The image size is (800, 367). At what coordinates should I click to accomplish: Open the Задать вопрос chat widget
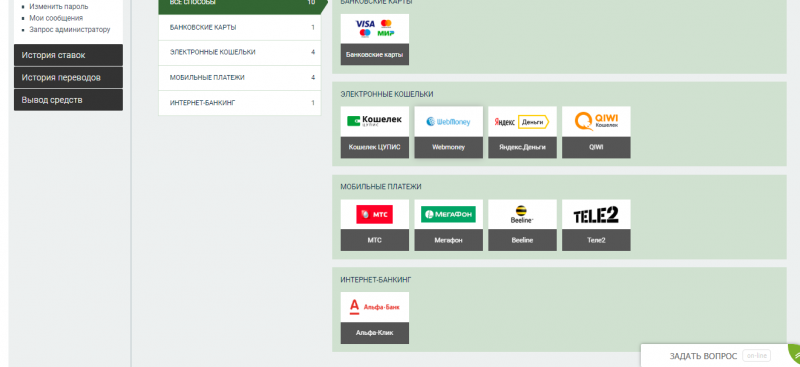720,356
